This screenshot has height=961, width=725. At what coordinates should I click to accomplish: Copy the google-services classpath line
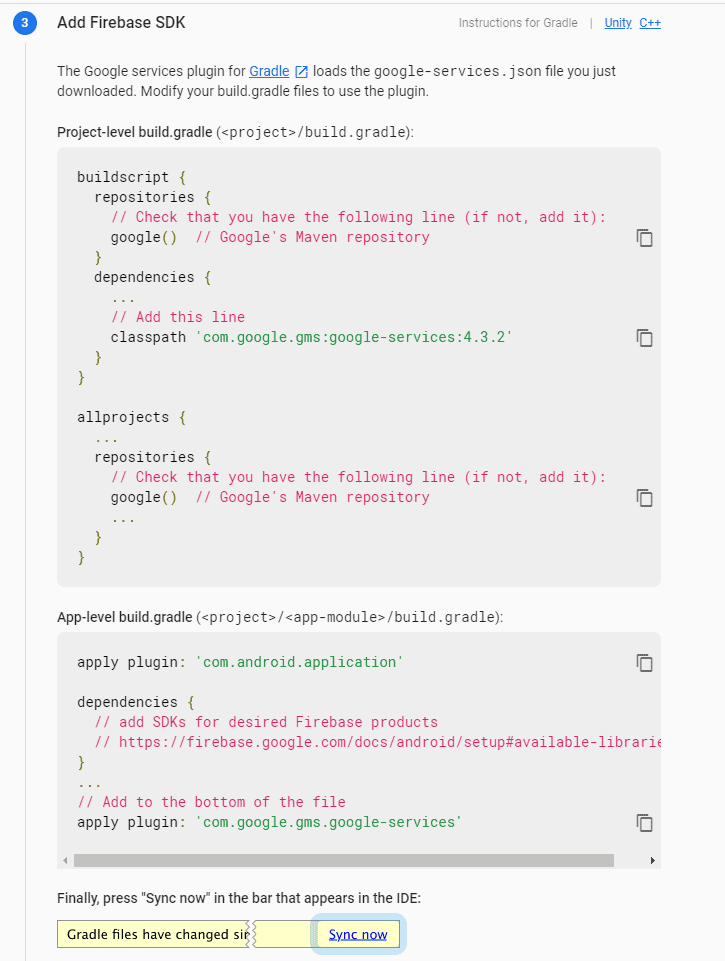644,338
